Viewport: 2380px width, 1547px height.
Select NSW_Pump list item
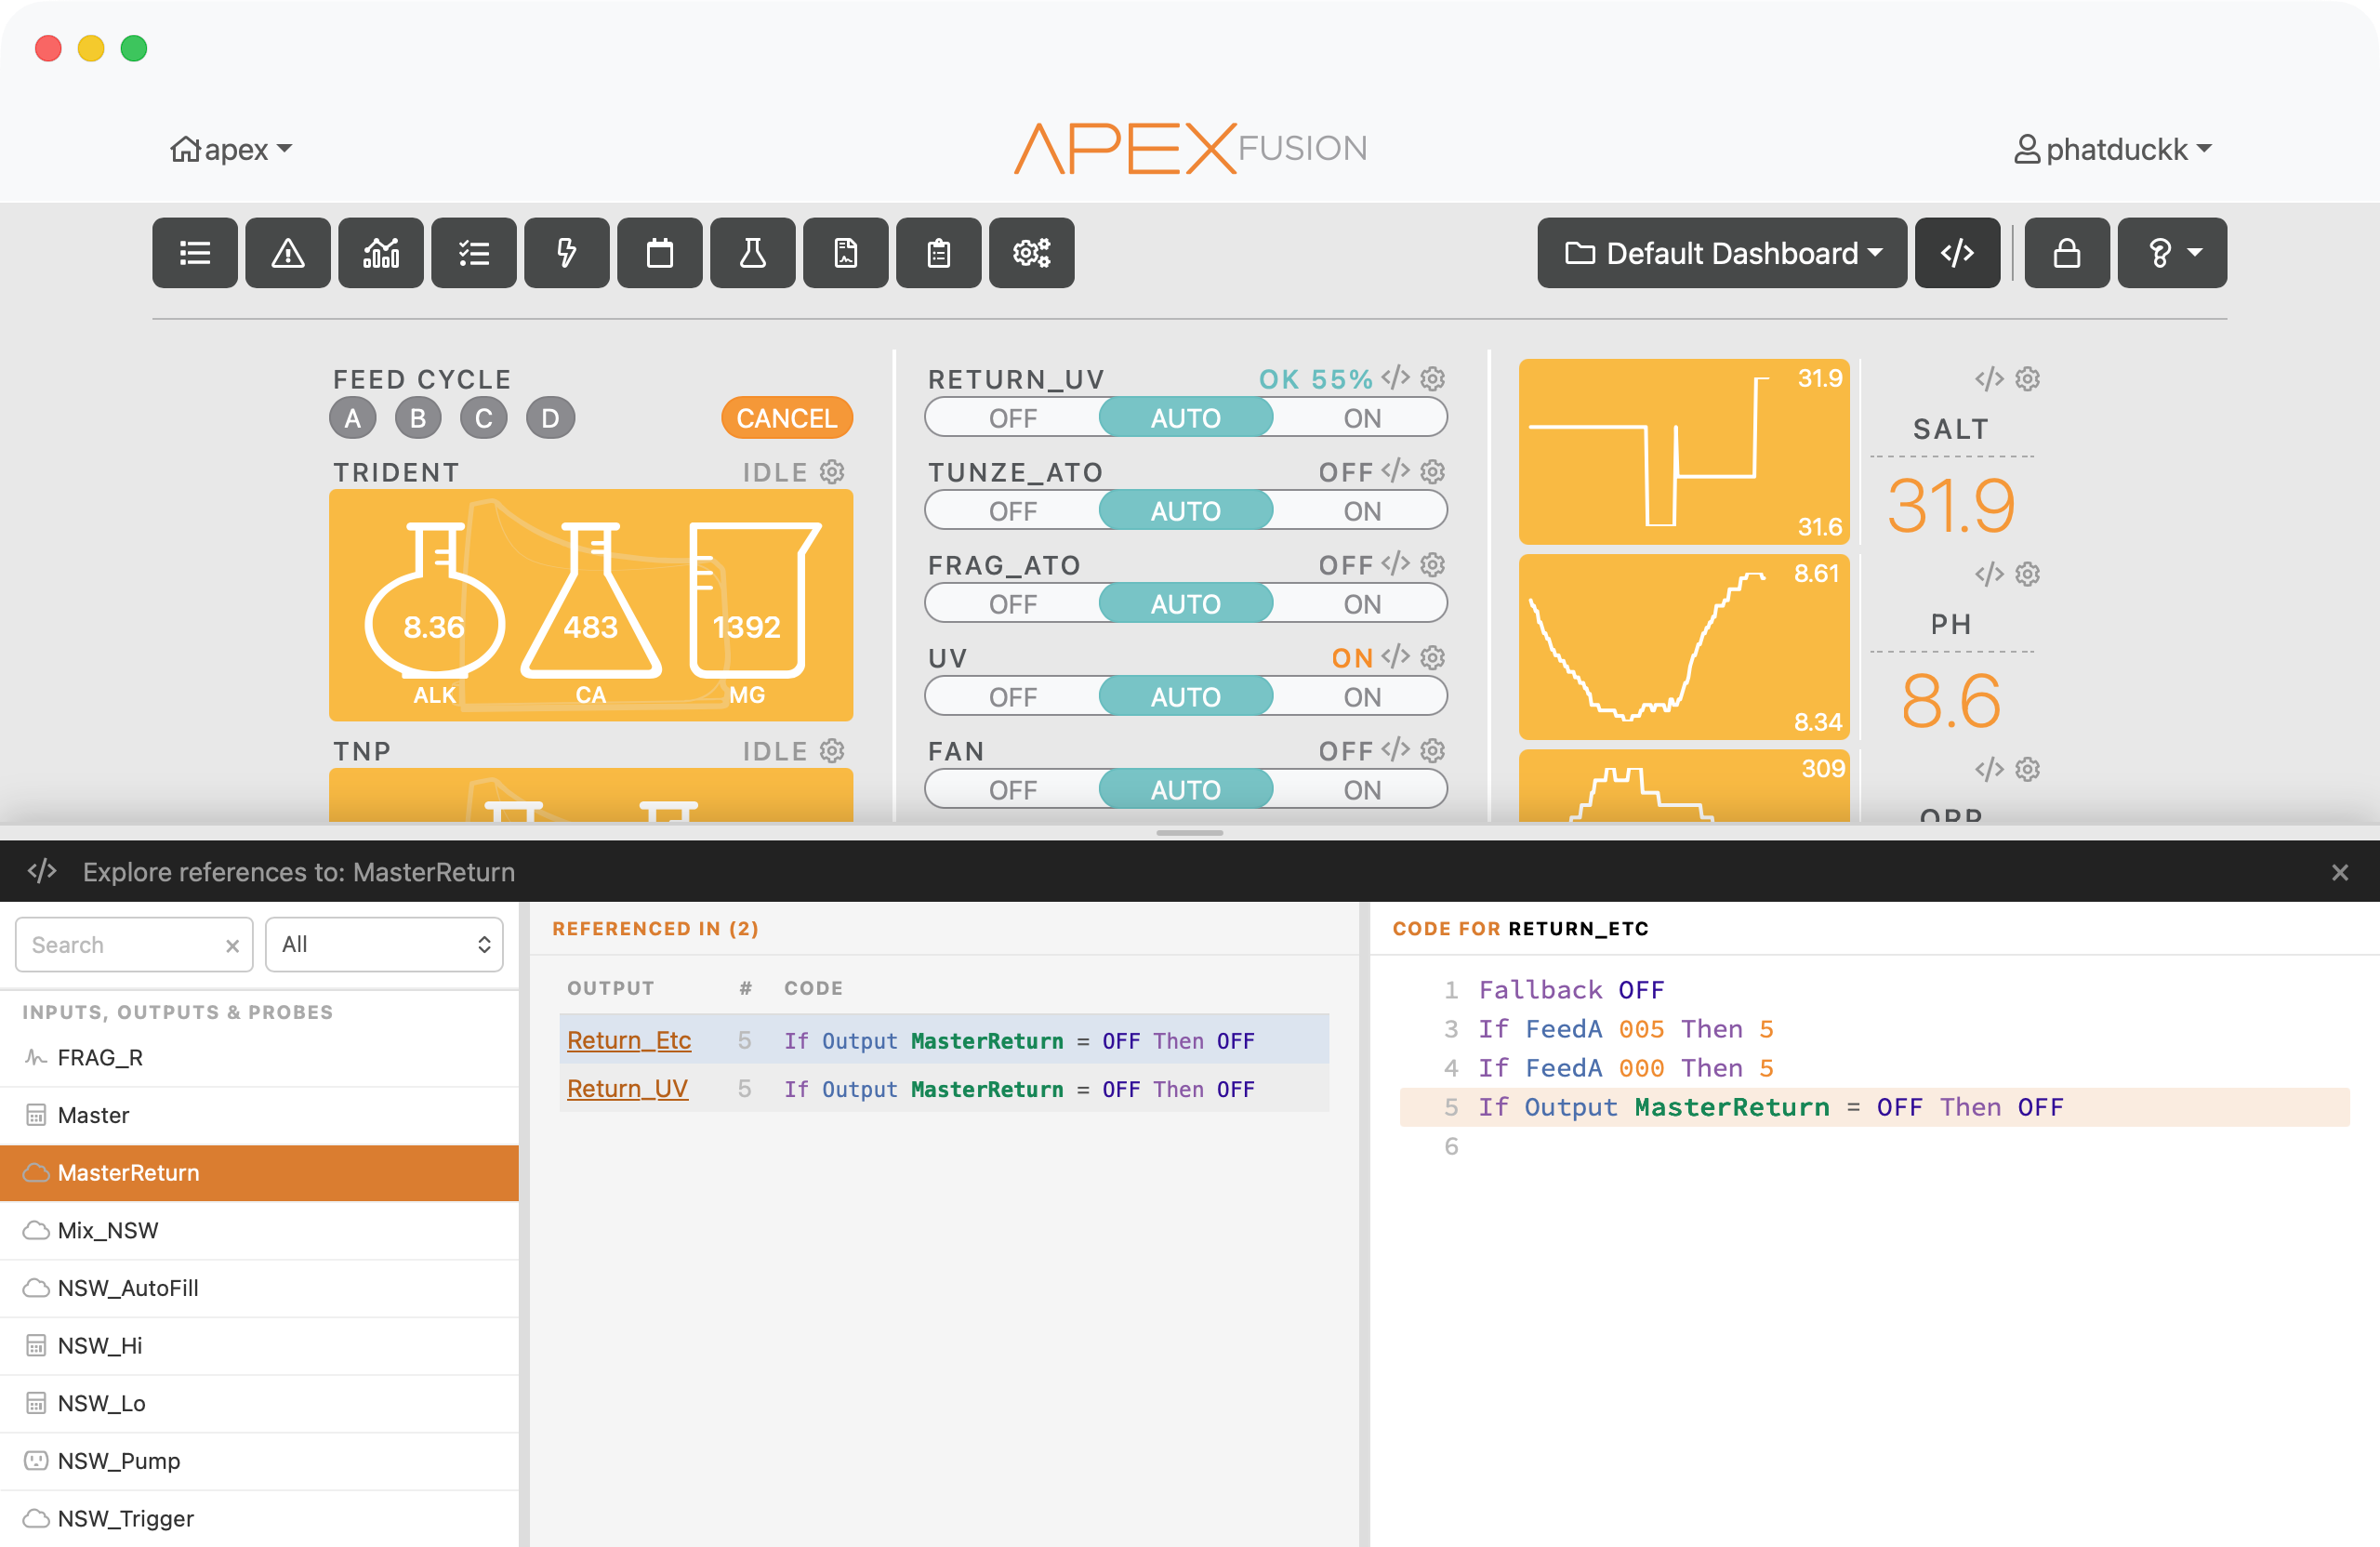259,1461
